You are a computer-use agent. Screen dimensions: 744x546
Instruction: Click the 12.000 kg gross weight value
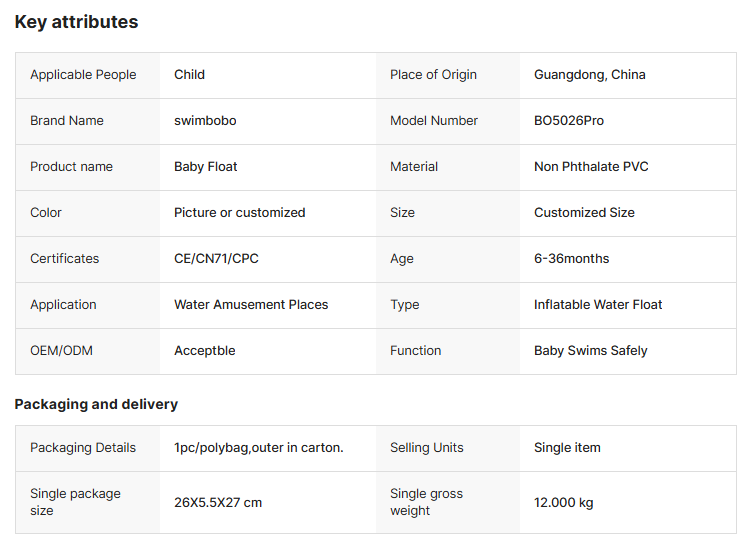point(563,502)
